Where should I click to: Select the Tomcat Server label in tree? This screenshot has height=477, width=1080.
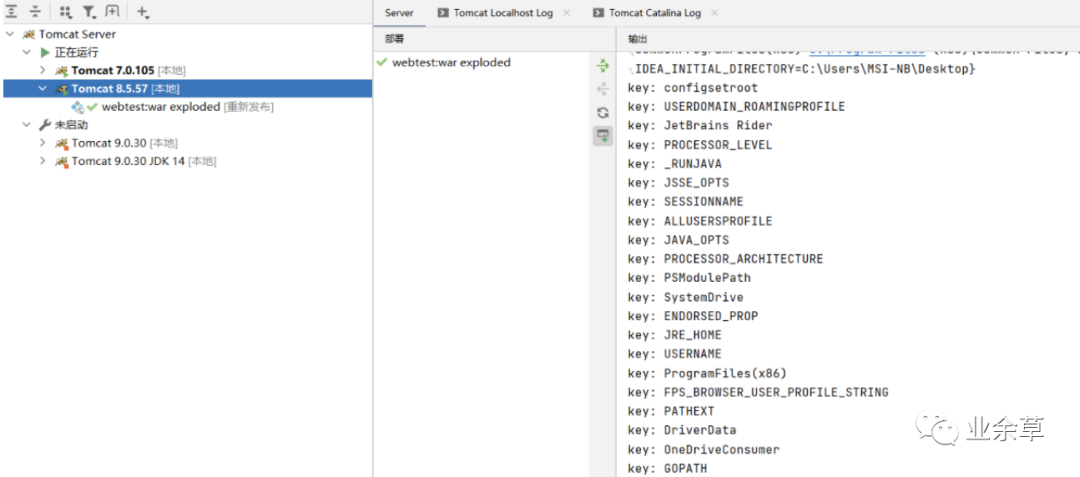coord(77,34)
